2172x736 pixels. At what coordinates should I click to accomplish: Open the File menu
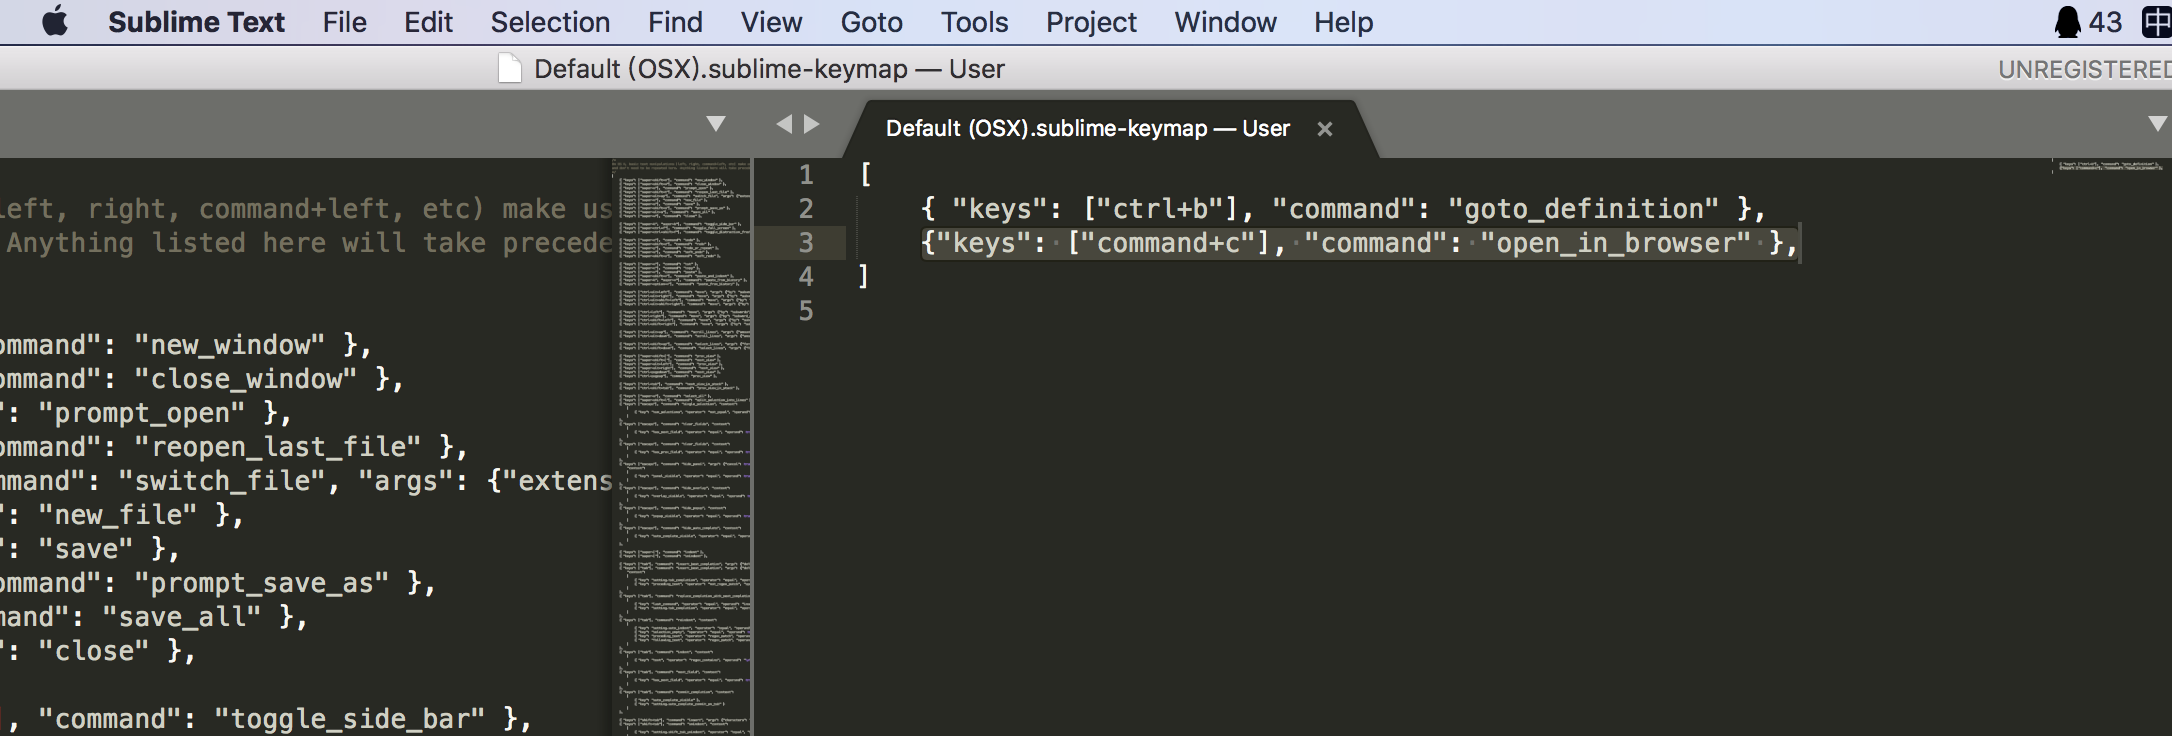click(344, 22)
